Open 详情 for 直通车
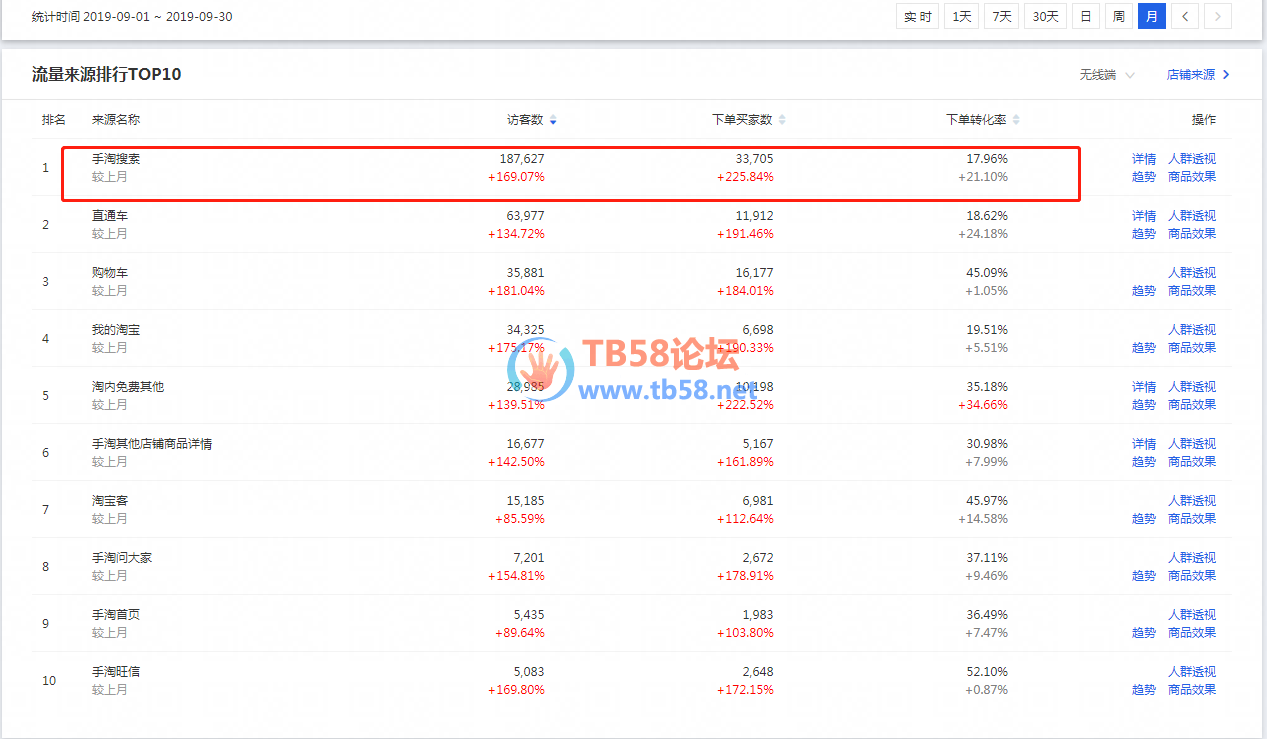Image resolution: width=1267 pixels, height=739 pixels. tap(1144, 216)
